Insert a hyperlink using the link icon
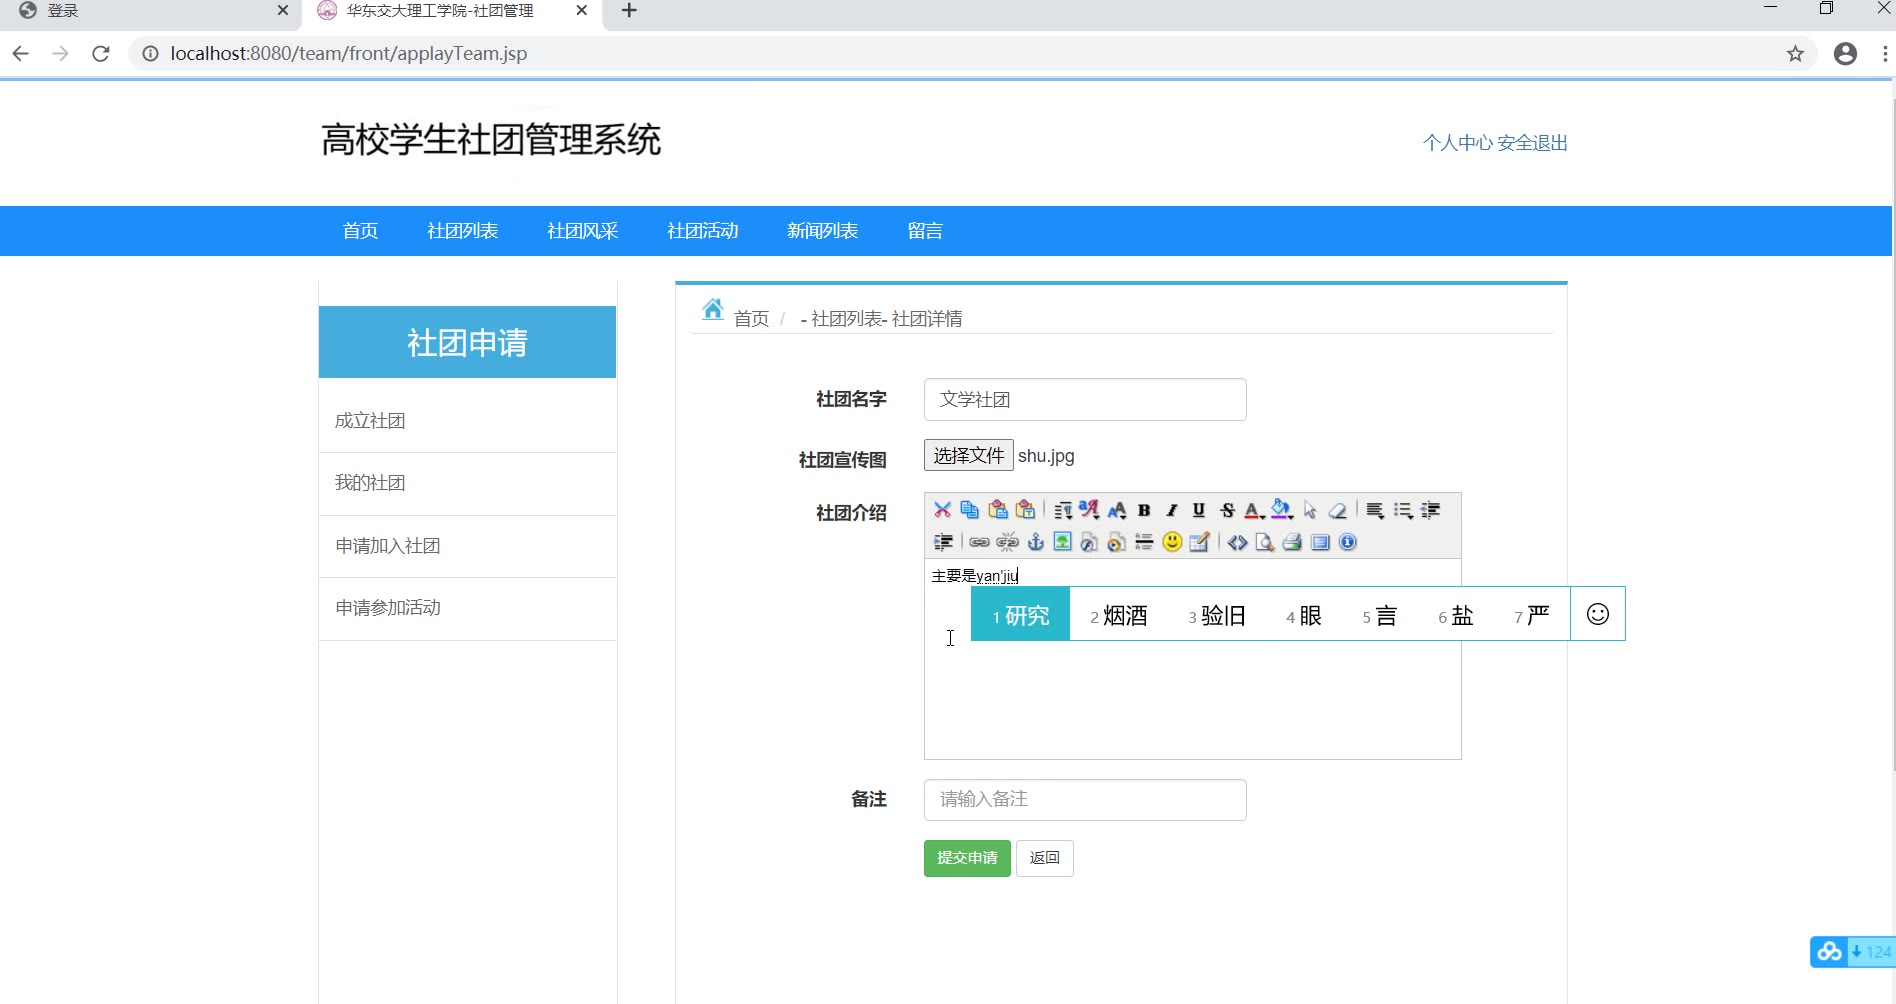 coord(979,542)
